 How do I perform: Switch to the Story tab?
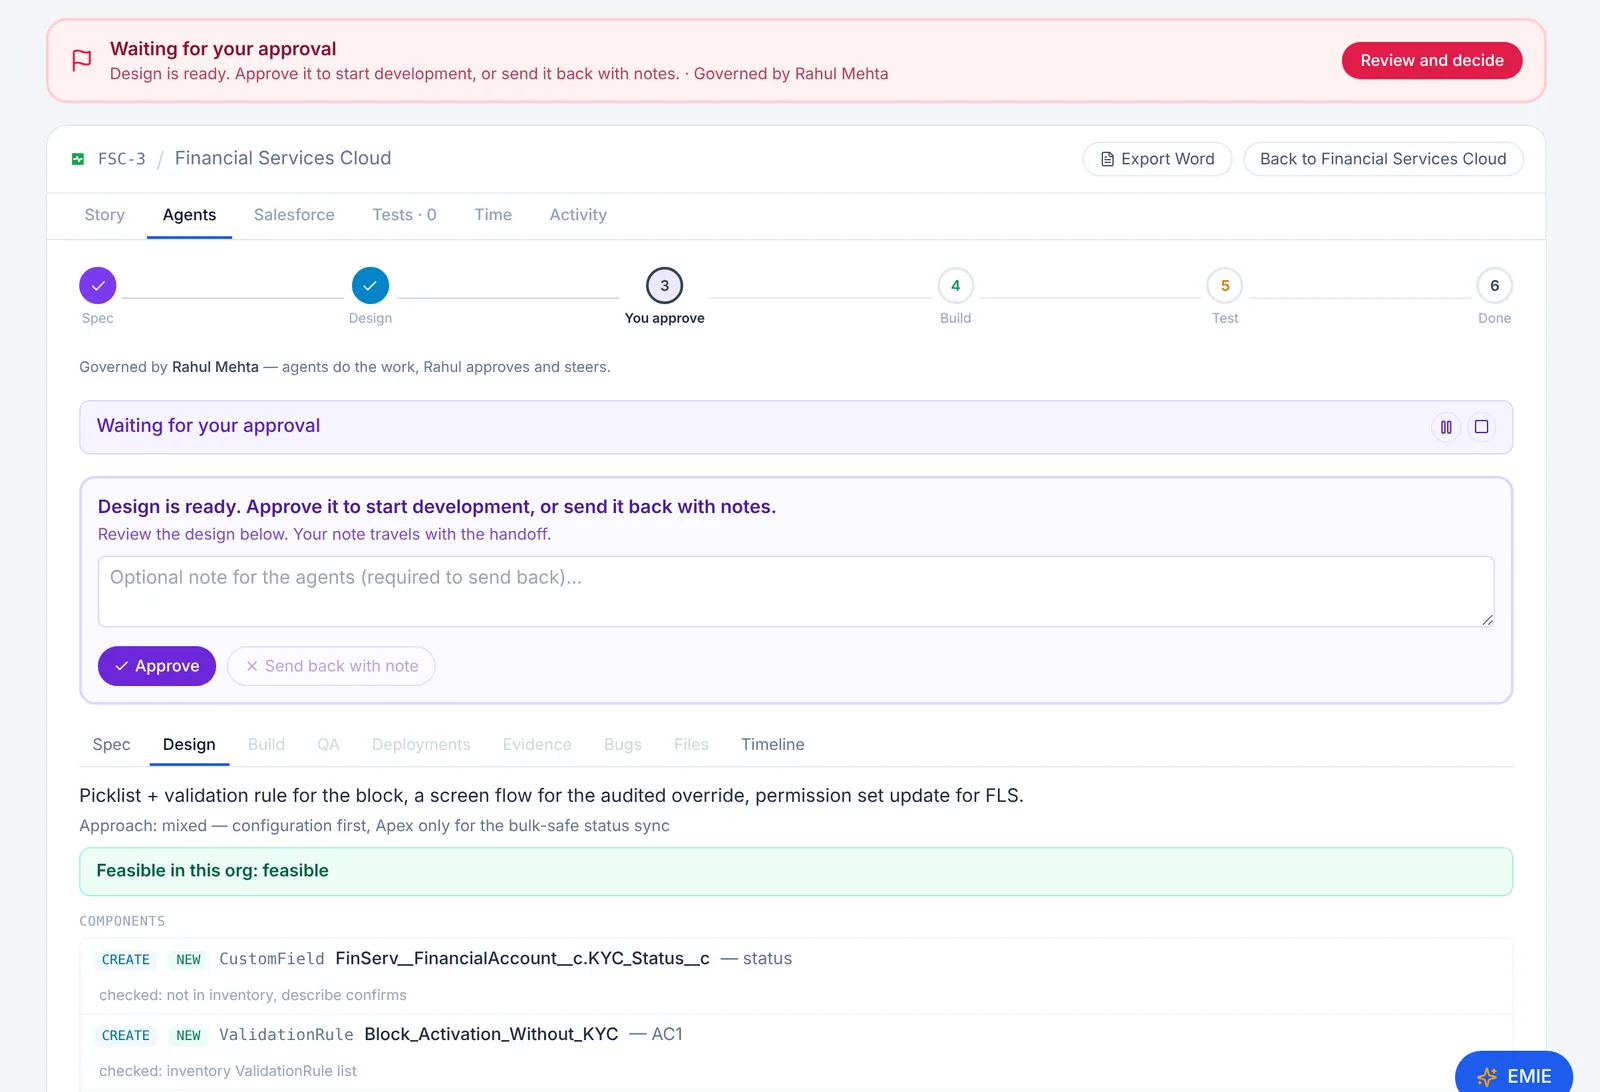[x=105, y=215]
